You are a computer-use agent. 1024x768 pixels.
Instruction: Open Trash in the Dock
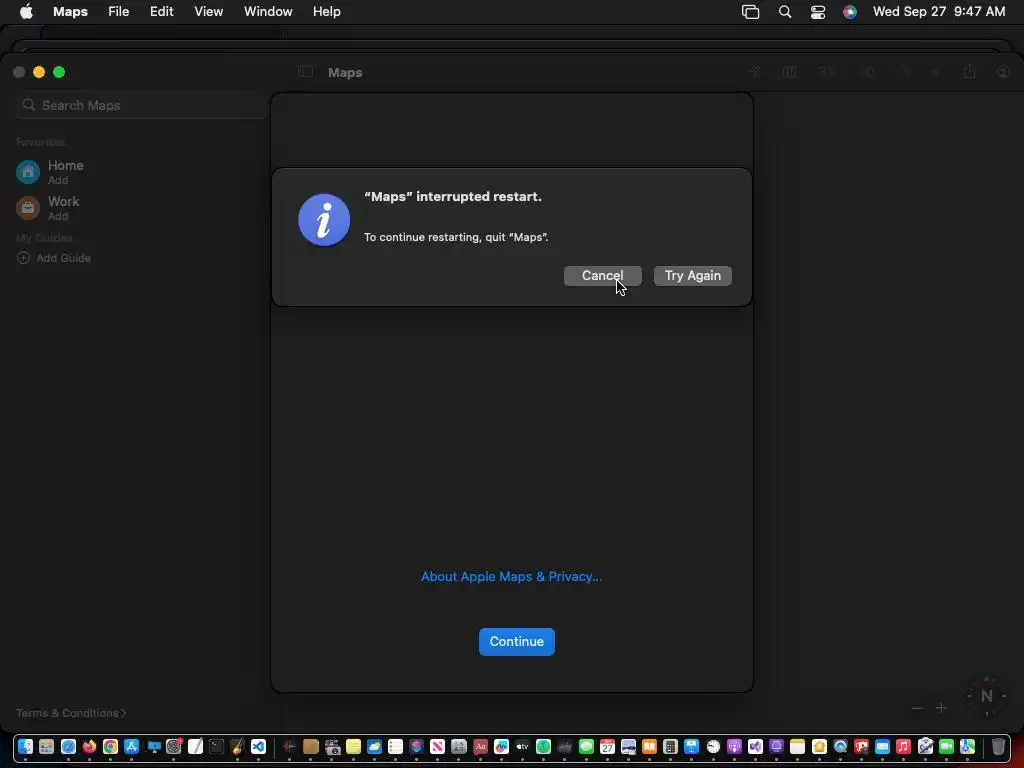[998, 746]
